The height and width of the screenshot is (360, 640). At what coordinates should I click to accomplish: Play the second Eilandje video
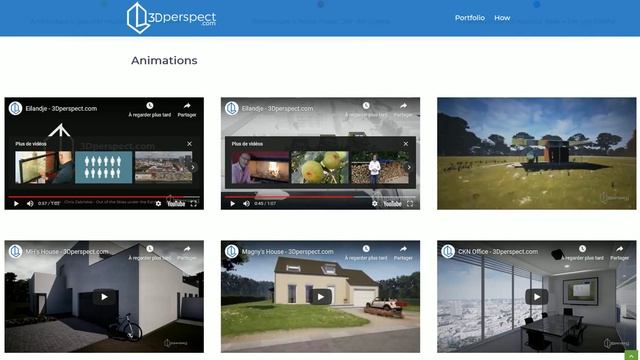pyautogui.click(x=233, y=203)
